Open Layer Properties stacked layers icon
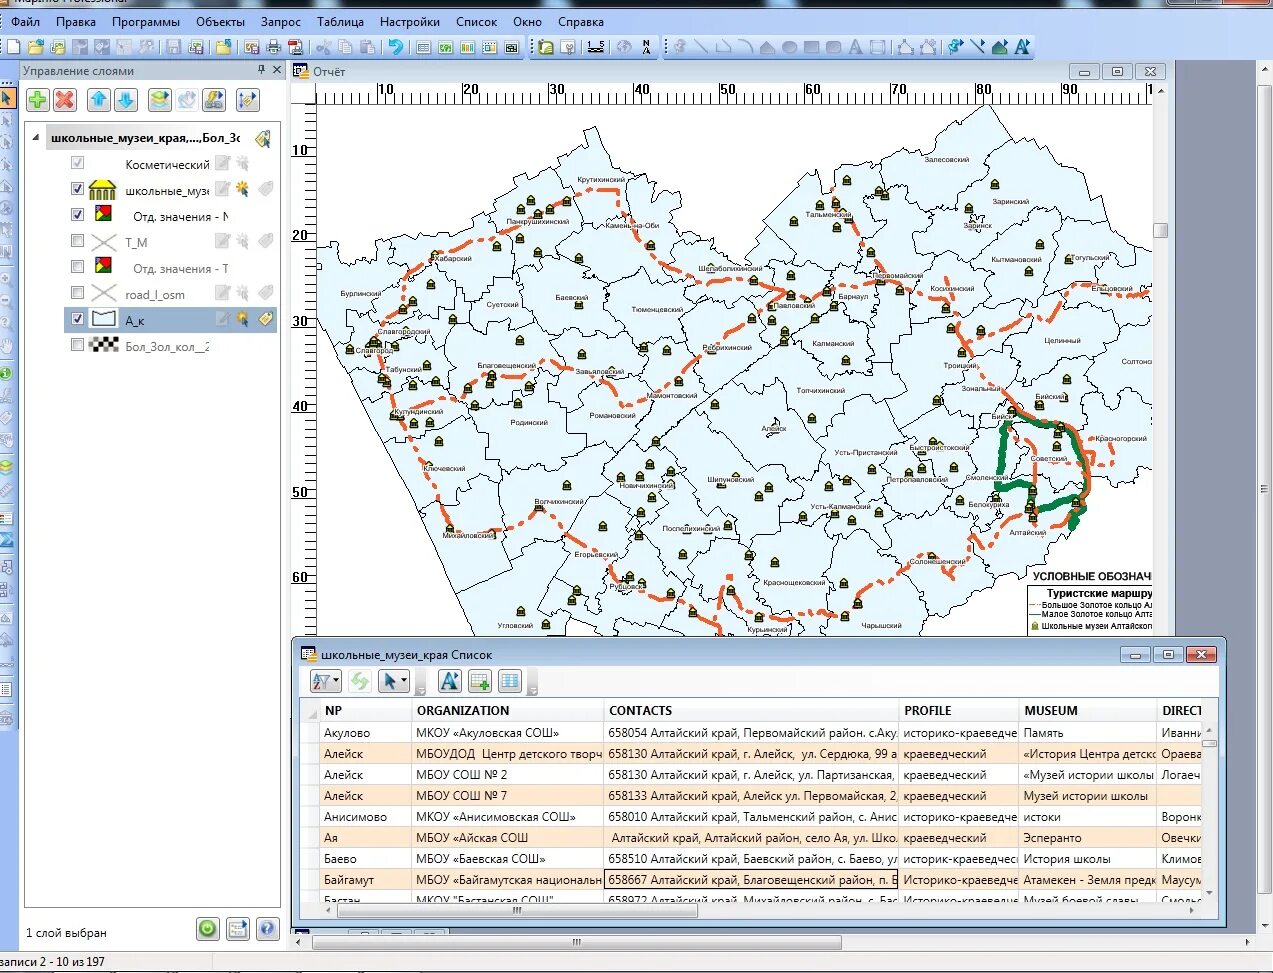 pos(159,99)
